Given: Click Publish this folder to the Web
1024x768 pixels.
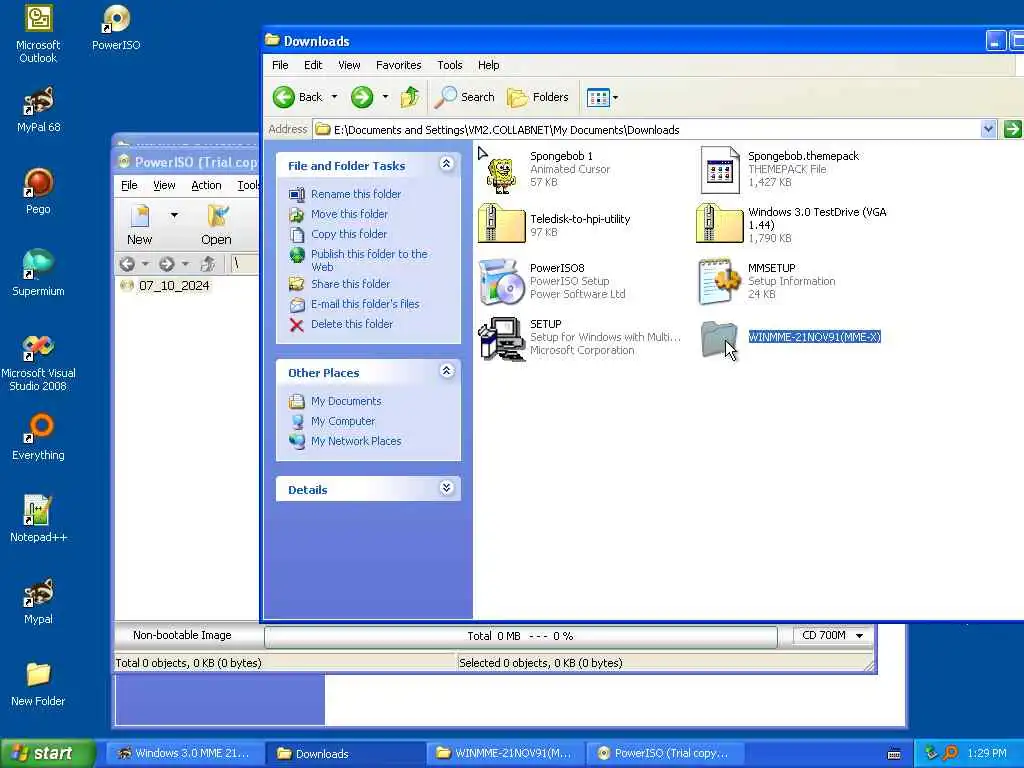Looking at the screenshot, I should [x=369, y=260].
